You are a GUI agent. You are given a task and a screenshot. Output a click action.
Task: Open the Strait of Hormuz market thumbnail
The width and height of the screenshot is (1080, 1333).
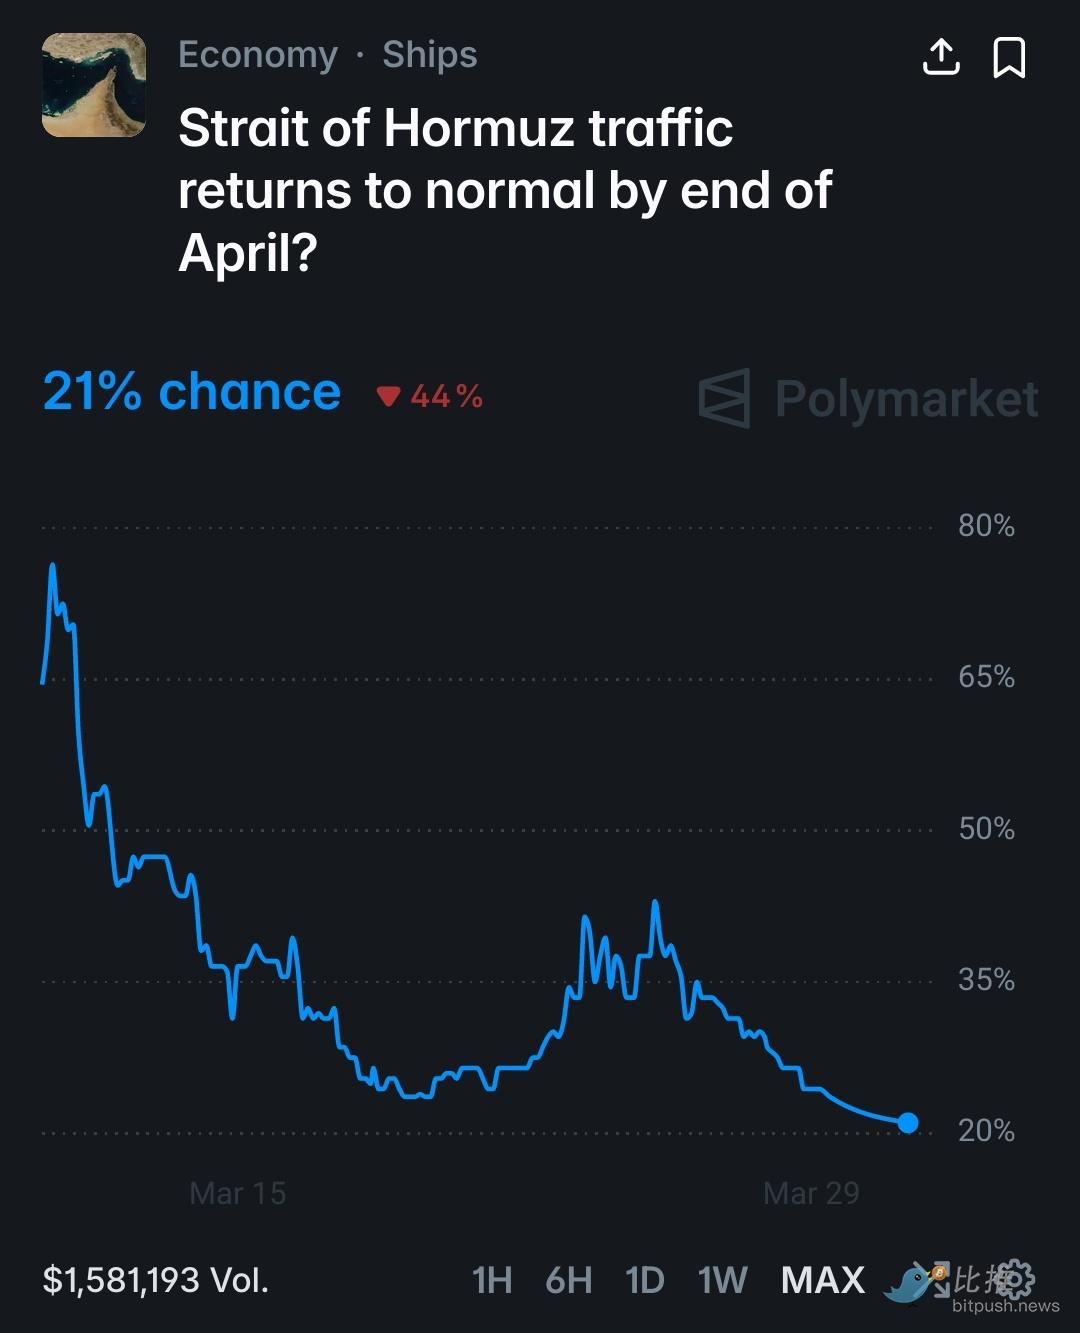pos(94,85)
